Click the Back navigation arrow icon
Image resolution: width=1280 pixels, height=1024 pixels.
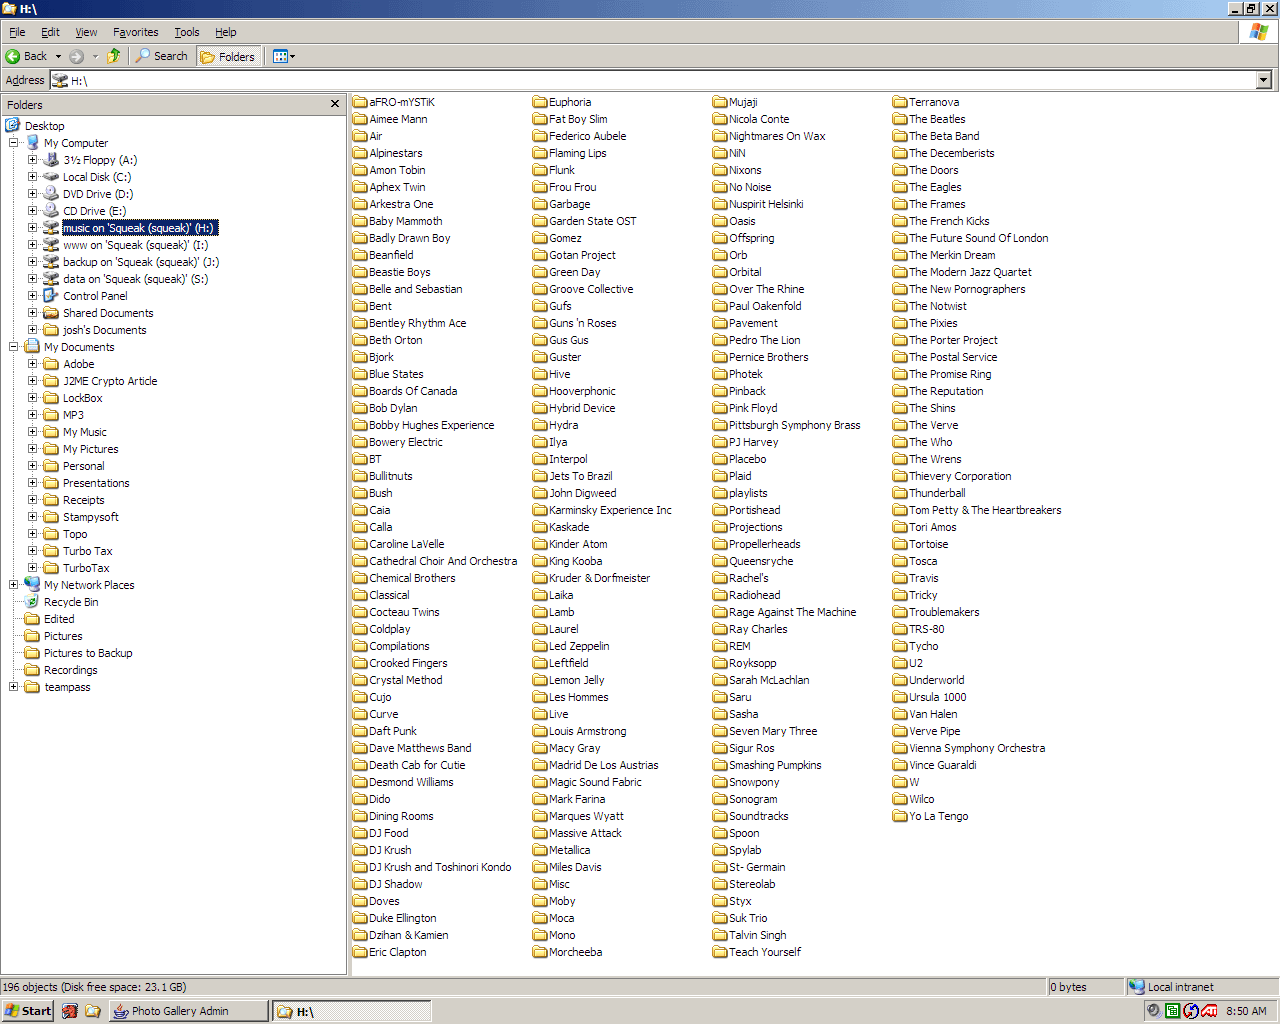[x=14, y=57]
